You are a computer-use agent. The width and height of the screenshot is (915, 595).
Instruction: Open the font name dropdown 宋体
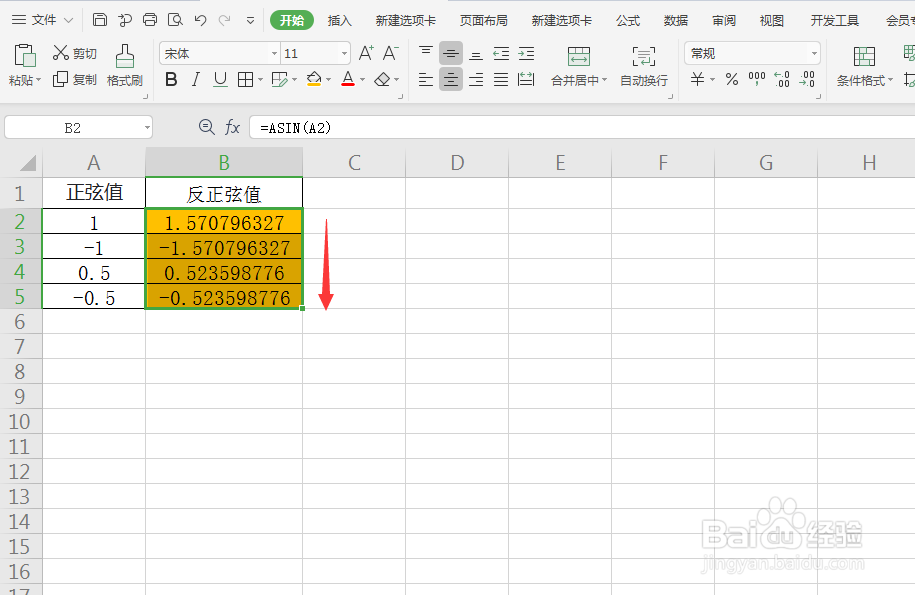click(x=274, y=54)
